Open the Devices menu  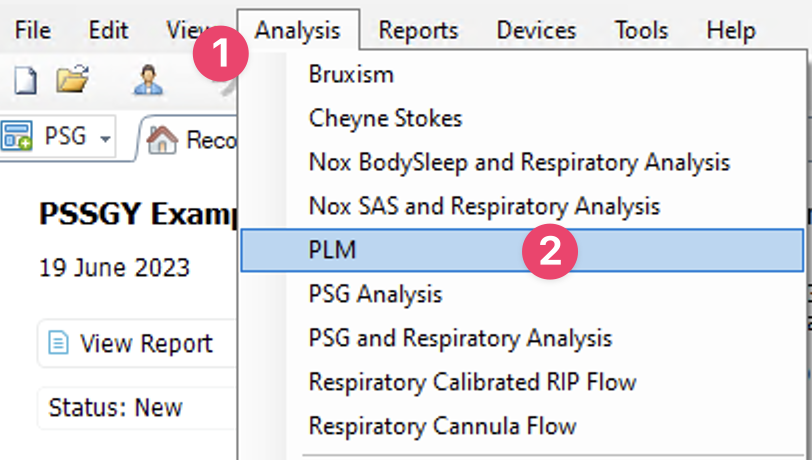coord(536,30)
